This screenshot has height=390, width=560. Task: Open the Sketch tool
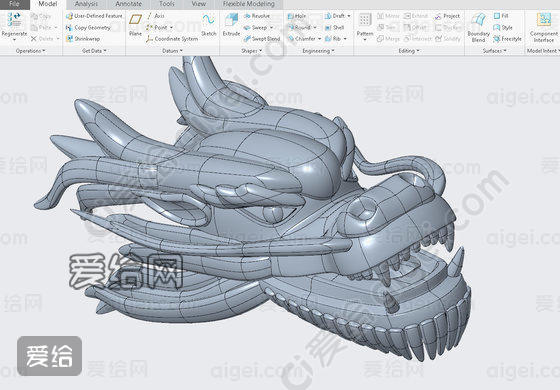209,25
